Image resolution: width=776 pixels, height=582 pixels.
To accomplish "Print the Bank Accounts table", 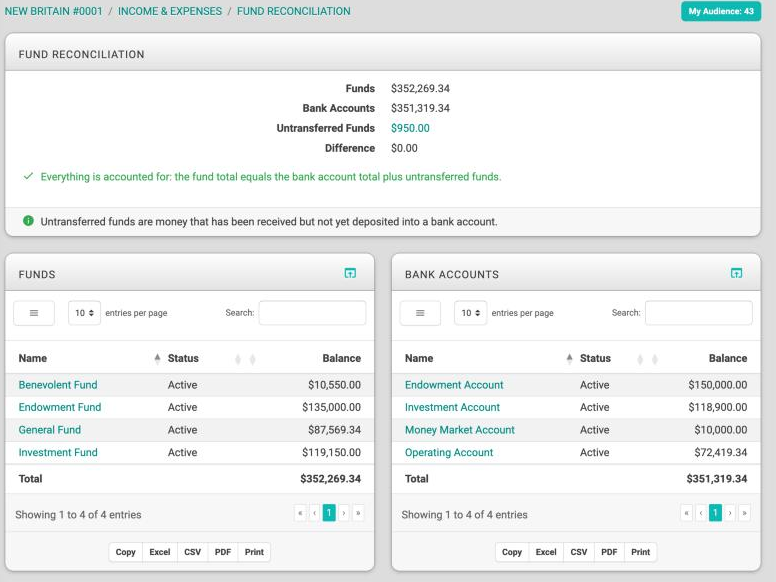I will click(640, 552).
